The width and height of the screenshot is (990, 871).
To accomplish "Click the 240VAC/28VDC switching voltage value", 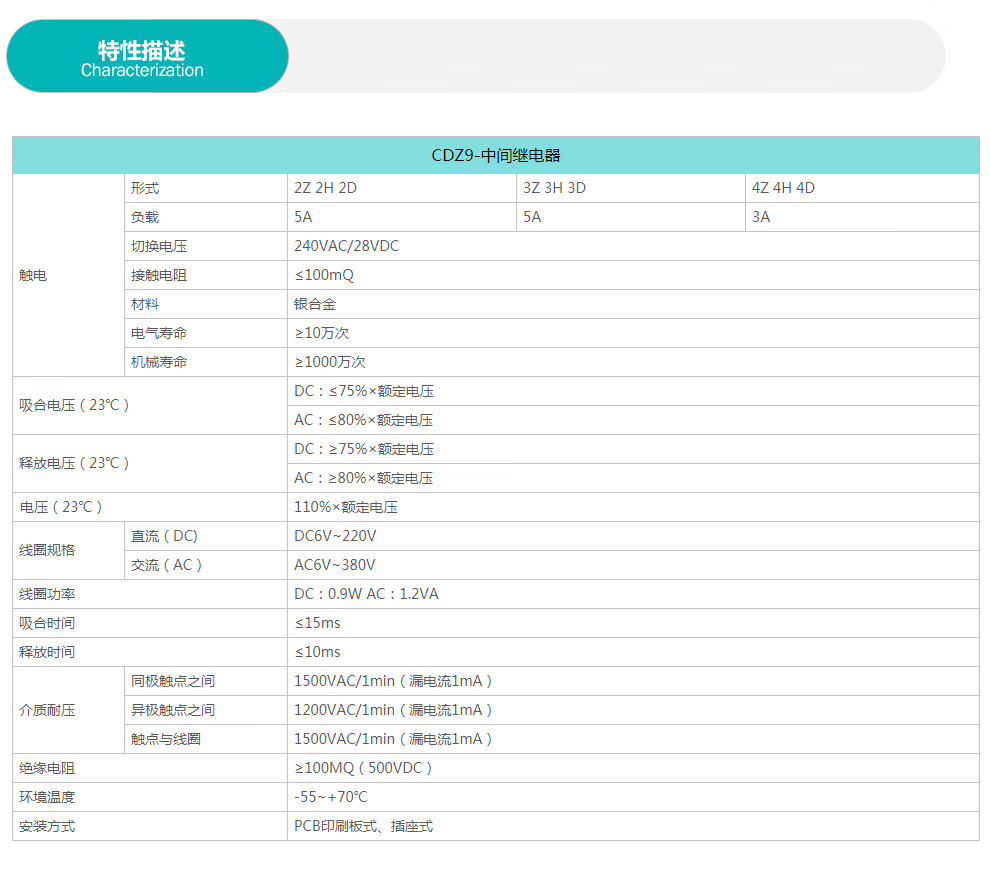I will pyautogui.click(x=346, y=246).
